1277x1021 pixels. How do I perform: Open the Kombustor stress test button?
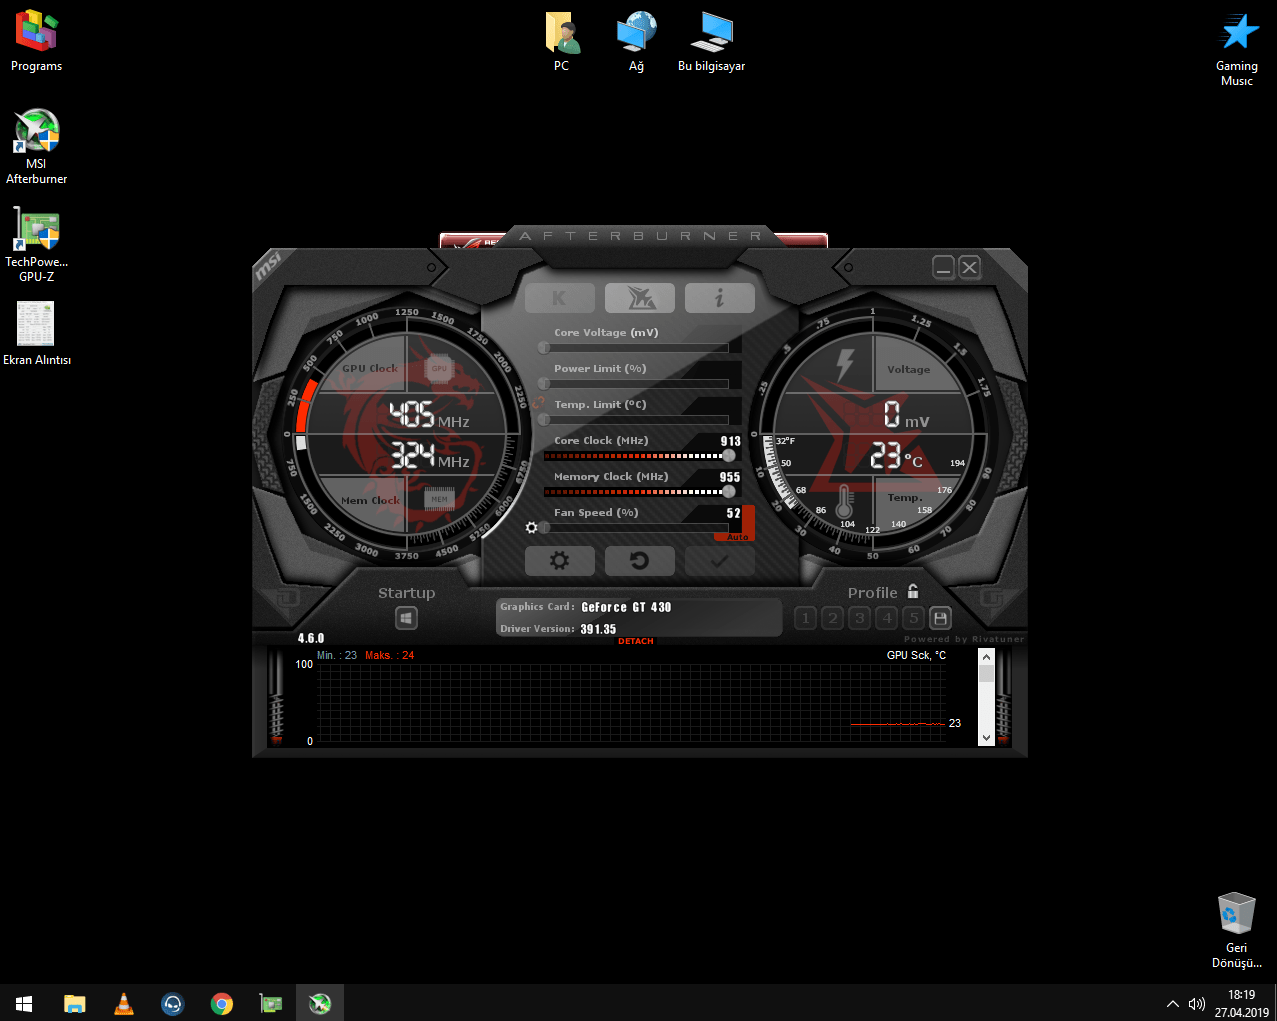(x=560, y=298)
